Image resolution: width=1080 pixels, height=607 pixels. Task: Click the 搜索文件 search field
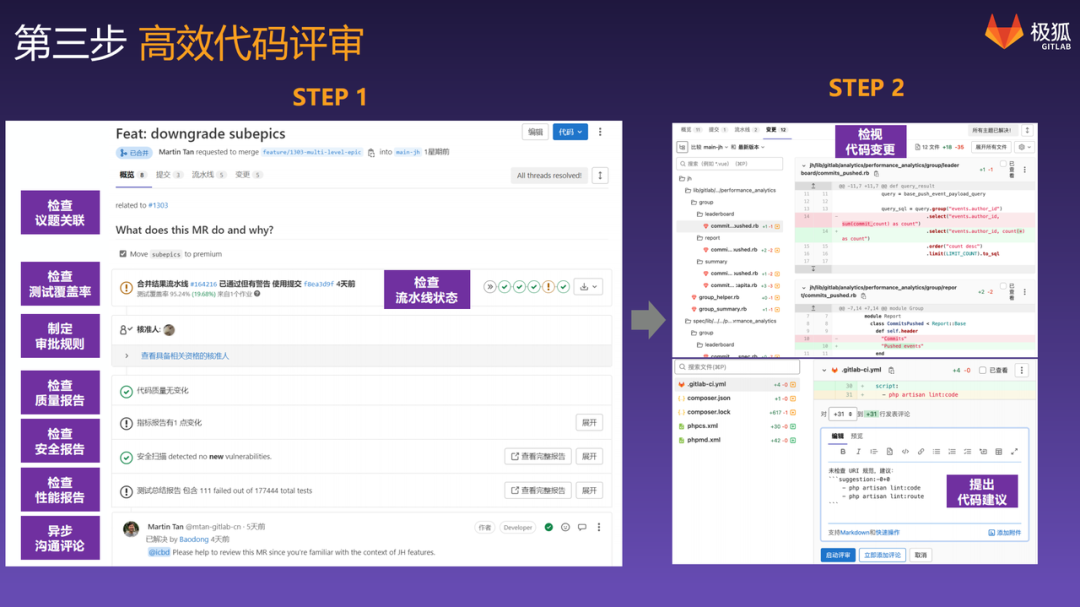(737, 367)
